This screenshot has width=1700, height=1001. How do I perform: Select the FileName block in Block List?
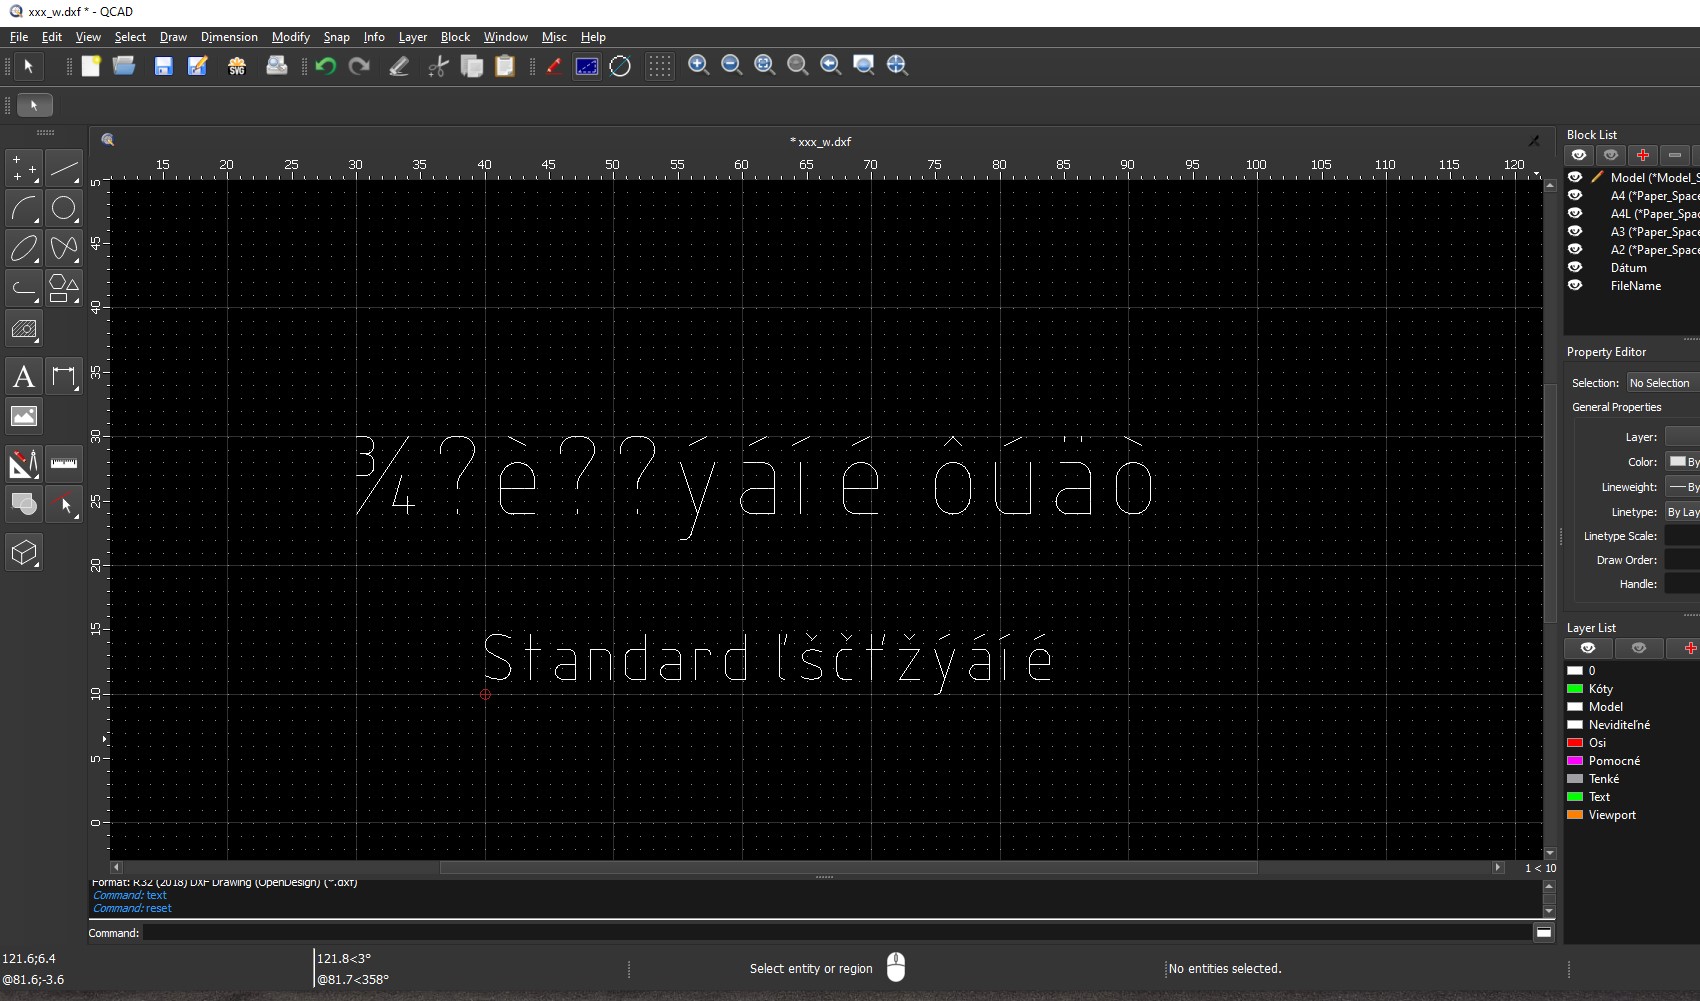pyautogui.click(x=1635, y=286)
